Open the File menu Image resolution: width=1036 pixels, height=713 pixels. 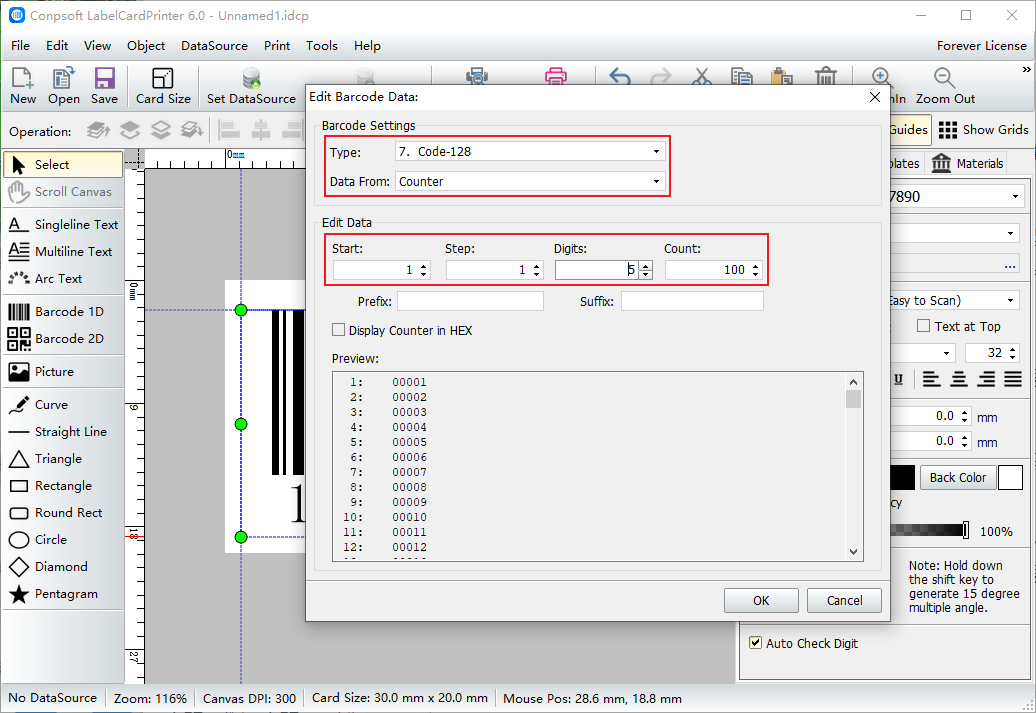click(20, 46)
